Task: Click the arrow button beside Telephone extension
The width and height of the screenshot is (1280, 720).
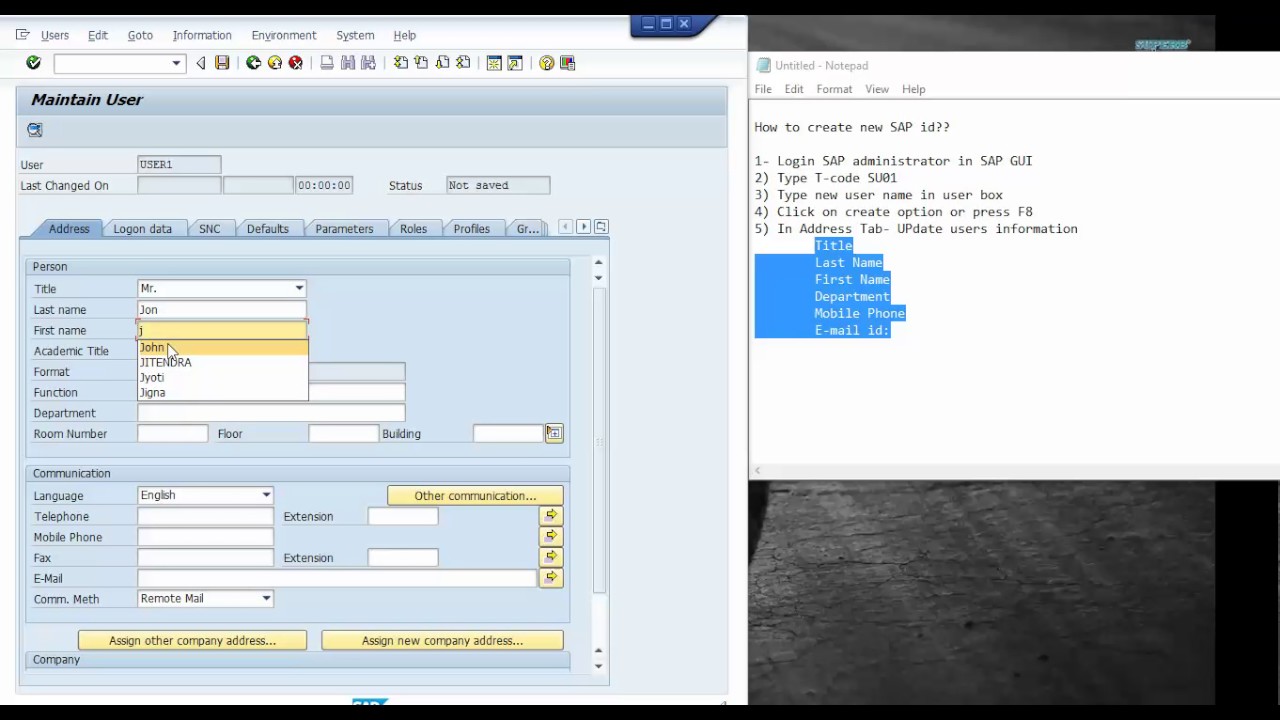Action: click(551, 515)
